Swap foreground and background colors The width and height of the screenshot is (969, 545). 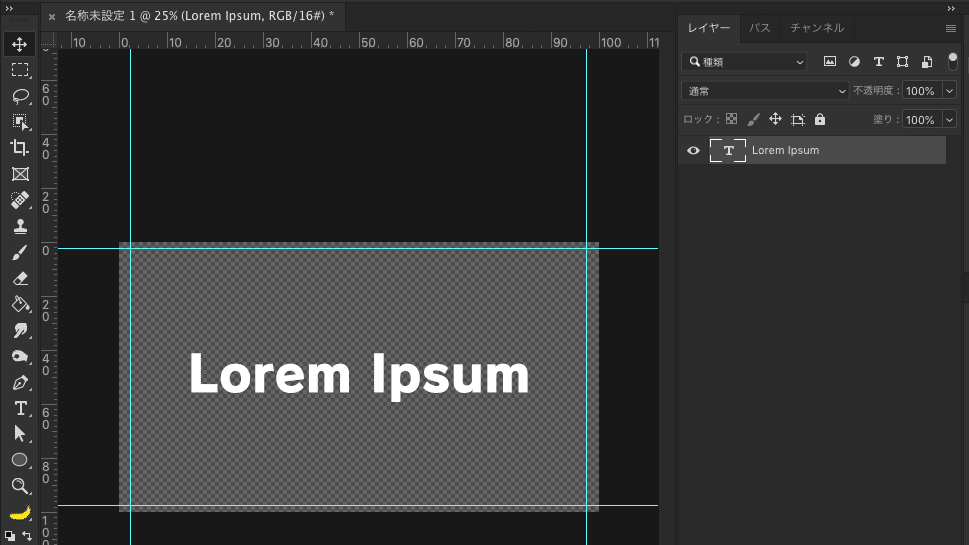pos(27,536)
